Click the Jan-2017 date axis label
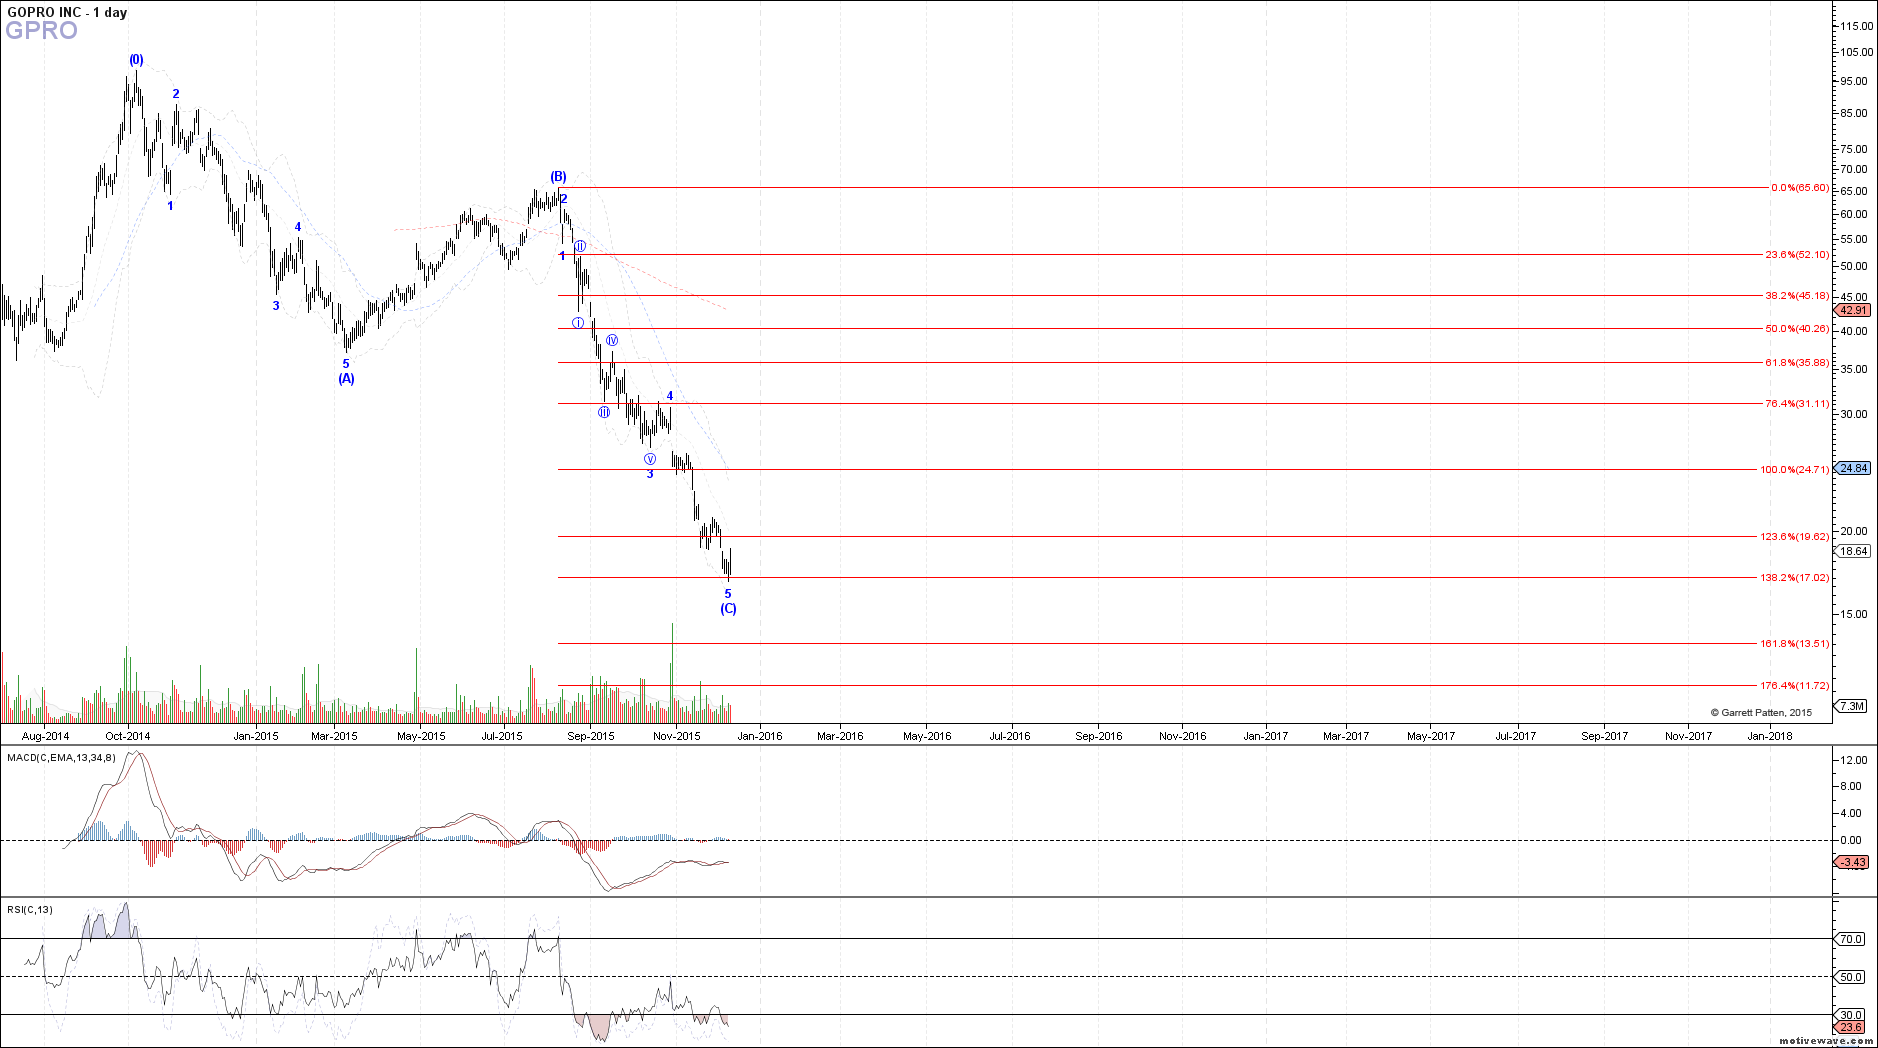The image size is (1878, 1048). pos(1265,737)
